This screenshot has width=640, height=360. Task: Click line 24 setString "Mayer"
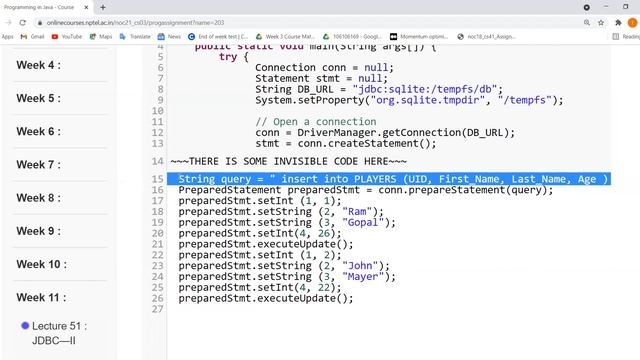pyautogui.click(x=287, y=277)
